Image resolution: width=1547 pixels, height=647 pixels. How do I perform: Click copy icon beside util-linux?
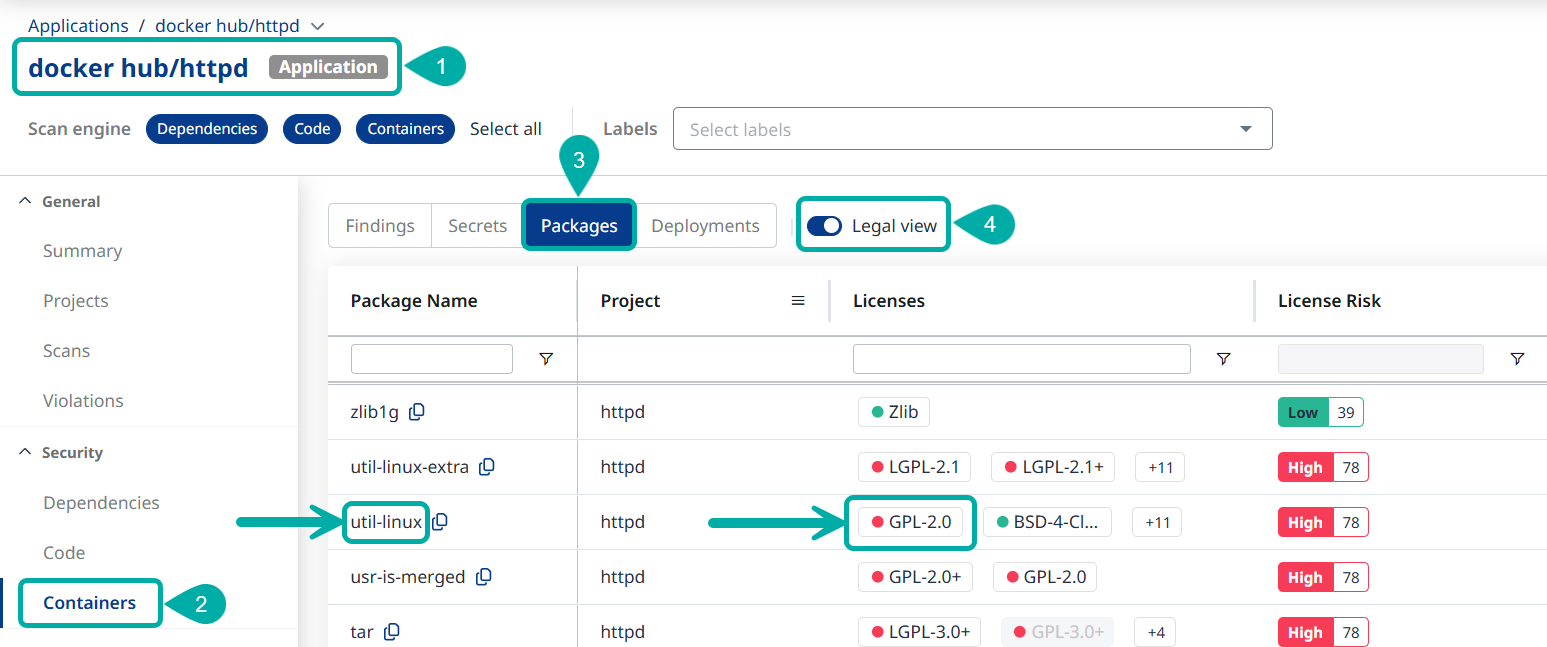440,522
